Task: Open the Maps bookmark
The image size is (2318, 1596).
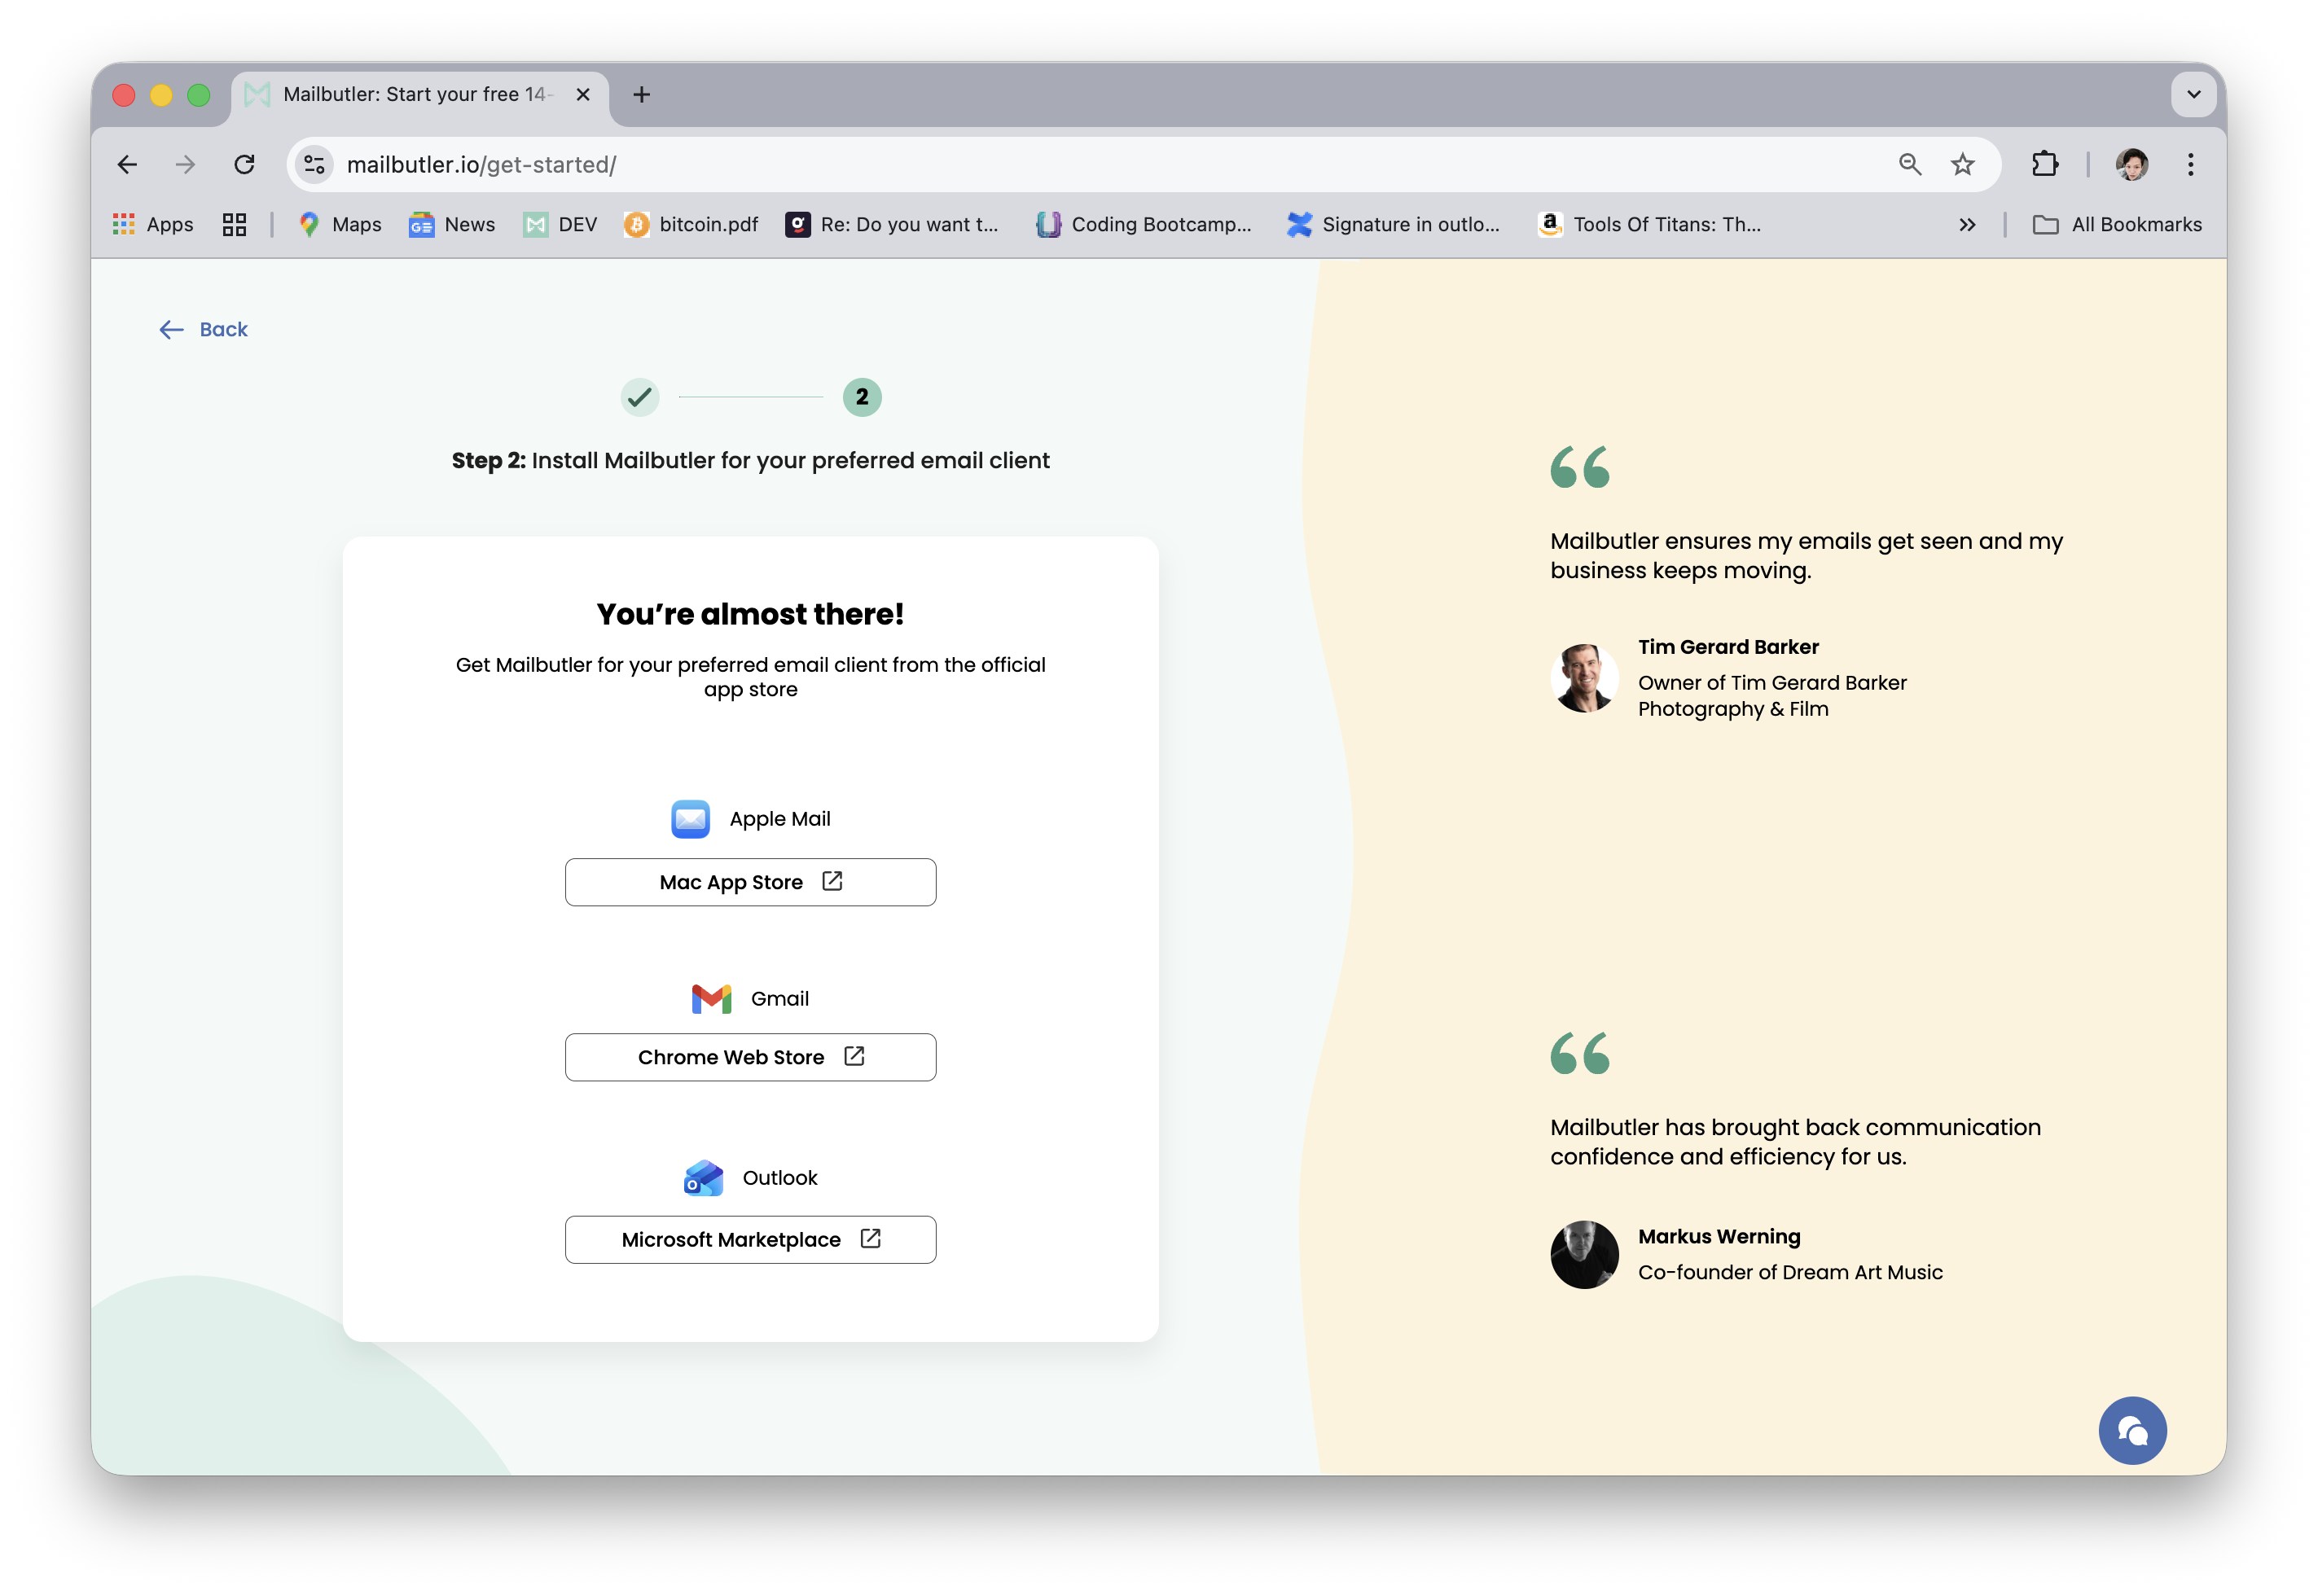Action: [x=340, y=224]
